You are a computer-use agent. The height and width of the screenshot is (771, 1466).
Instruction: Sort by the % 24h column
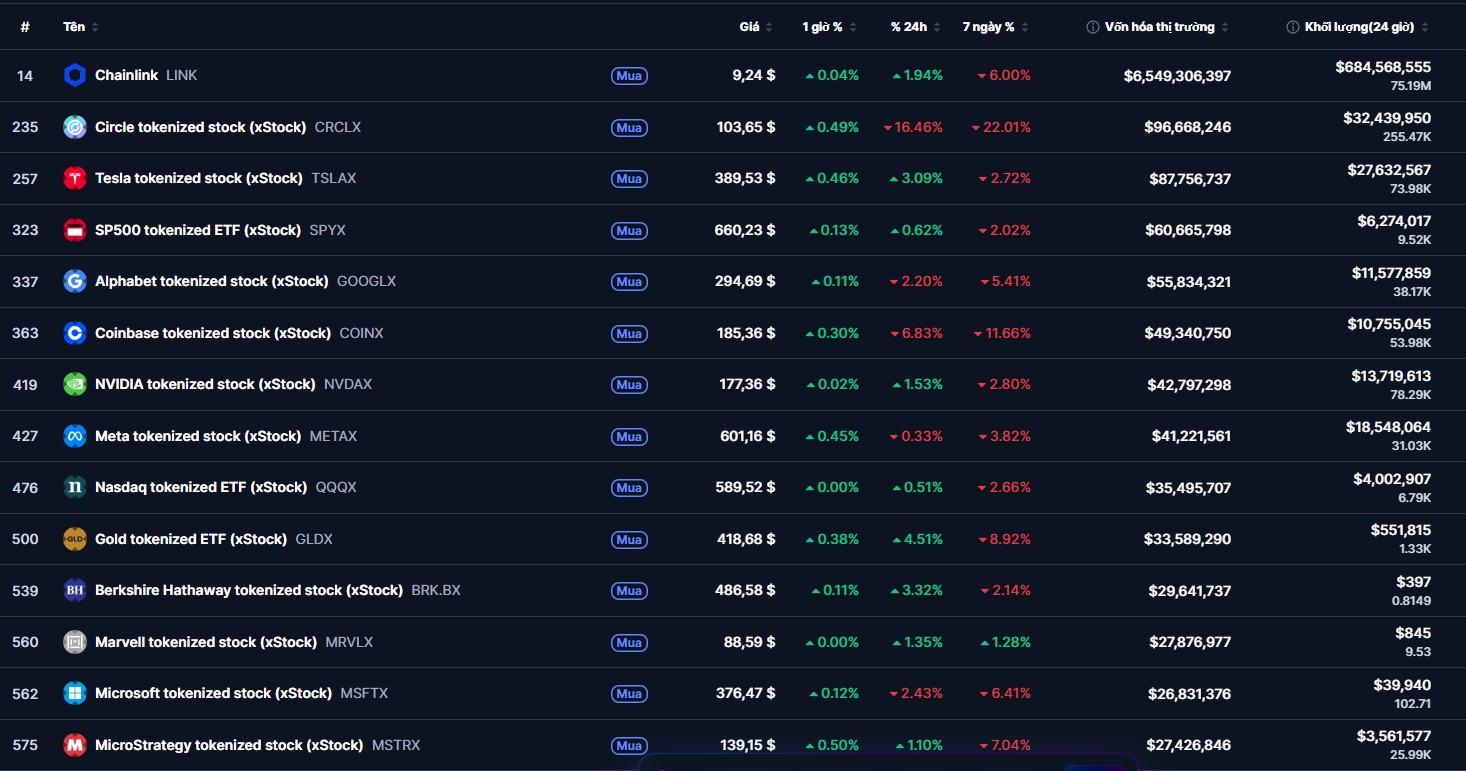(916, 27)
